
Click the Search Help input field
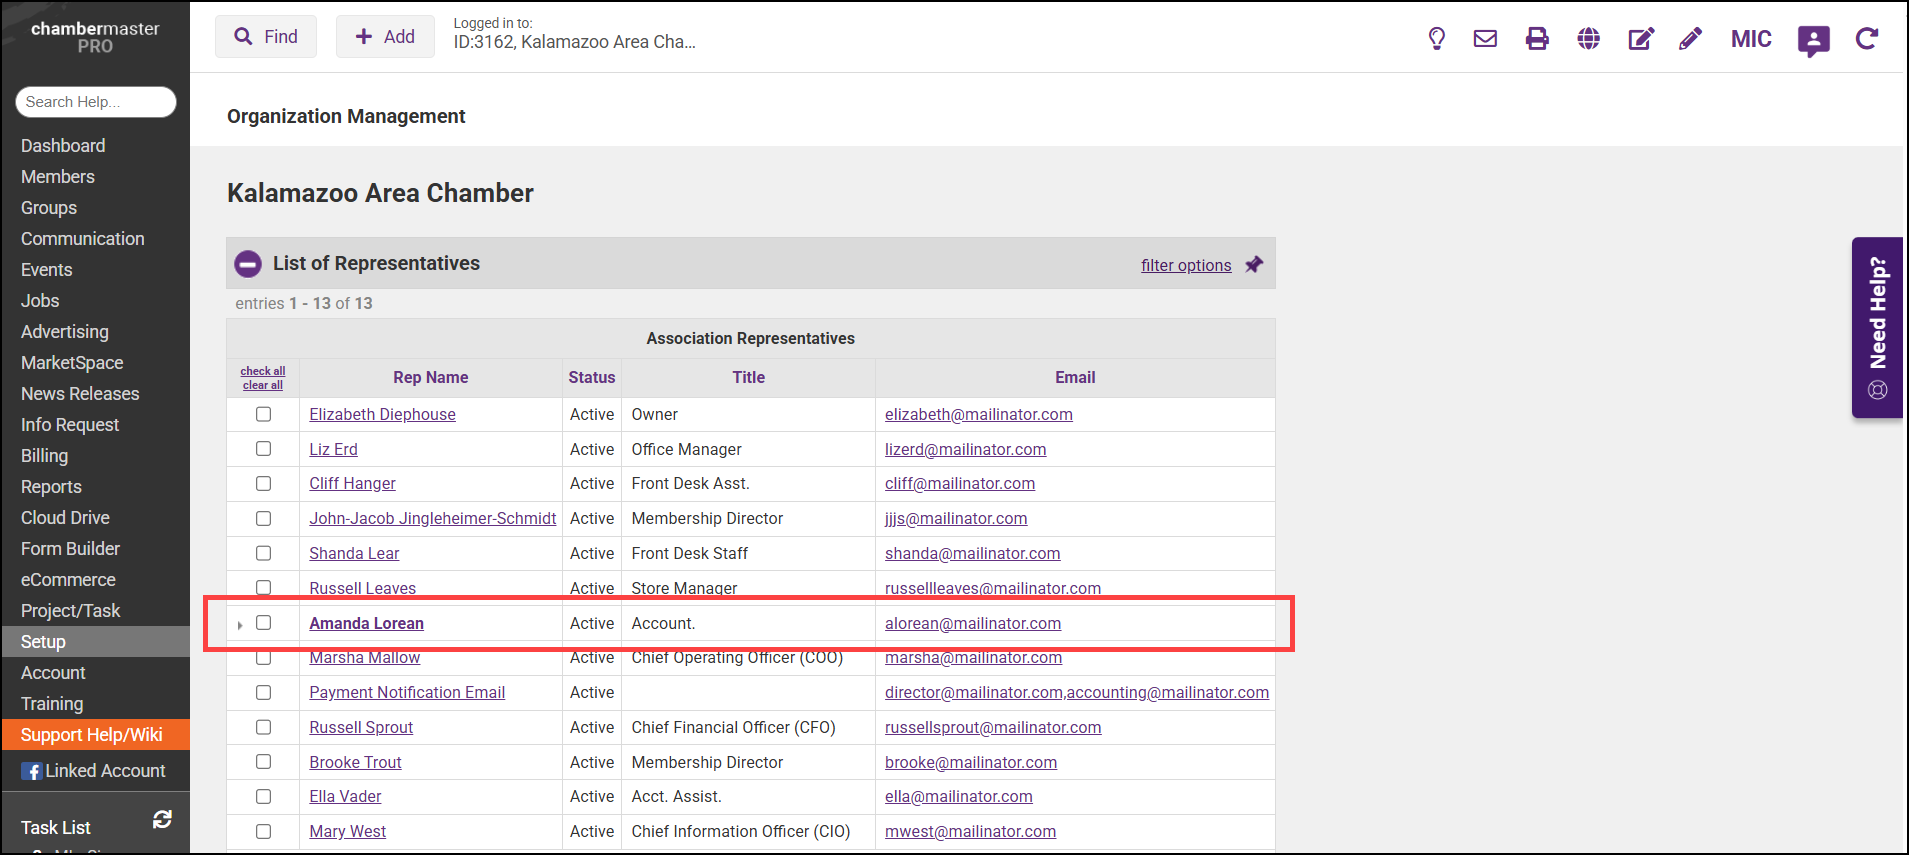point(96,102)
